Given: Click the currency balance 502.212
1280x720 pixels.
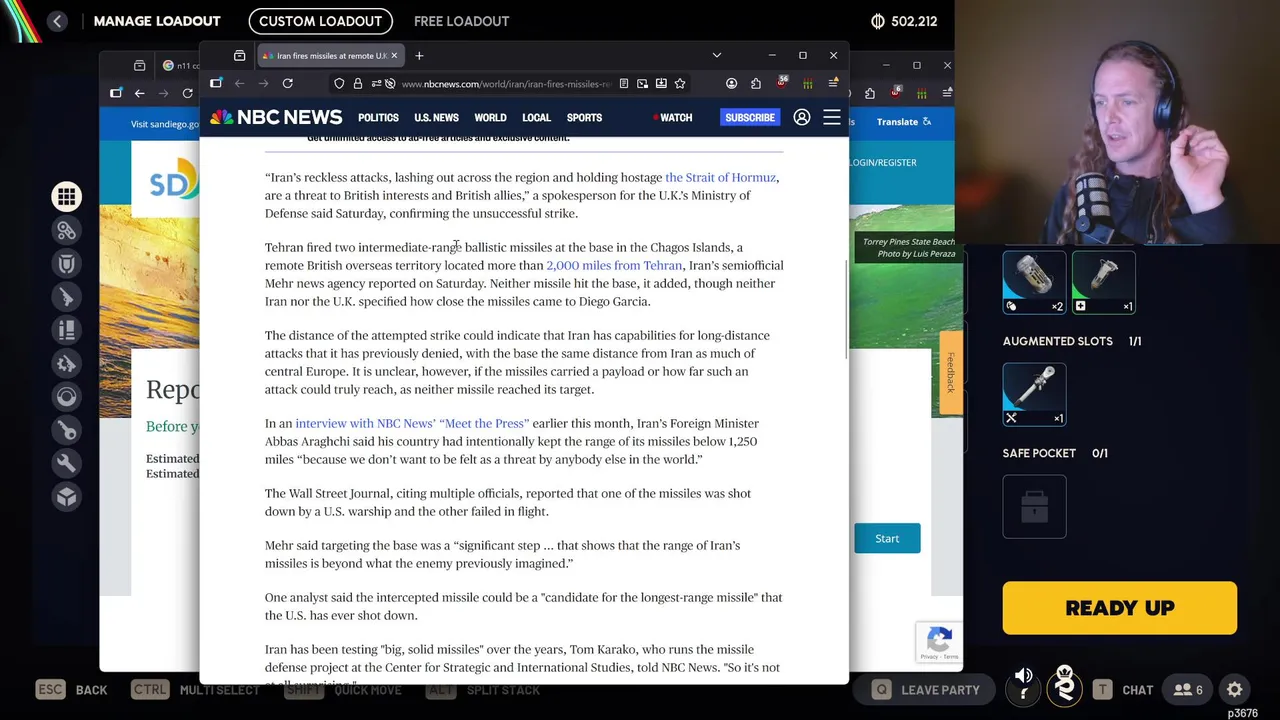Looking at the screenshot, I should (904, 21).
